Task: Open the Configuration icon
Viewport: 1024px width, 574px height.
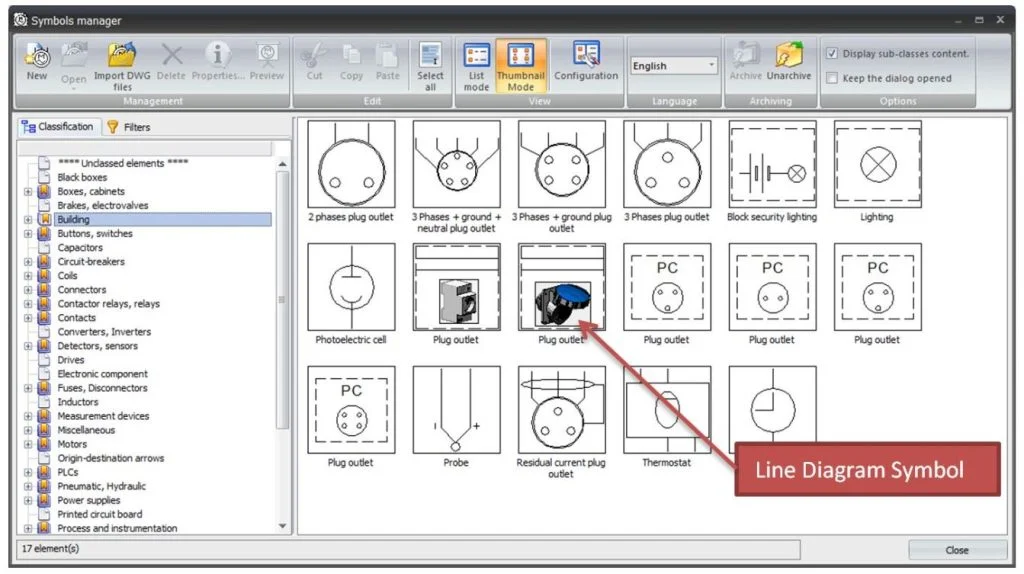Action: [x=586, y=56]
